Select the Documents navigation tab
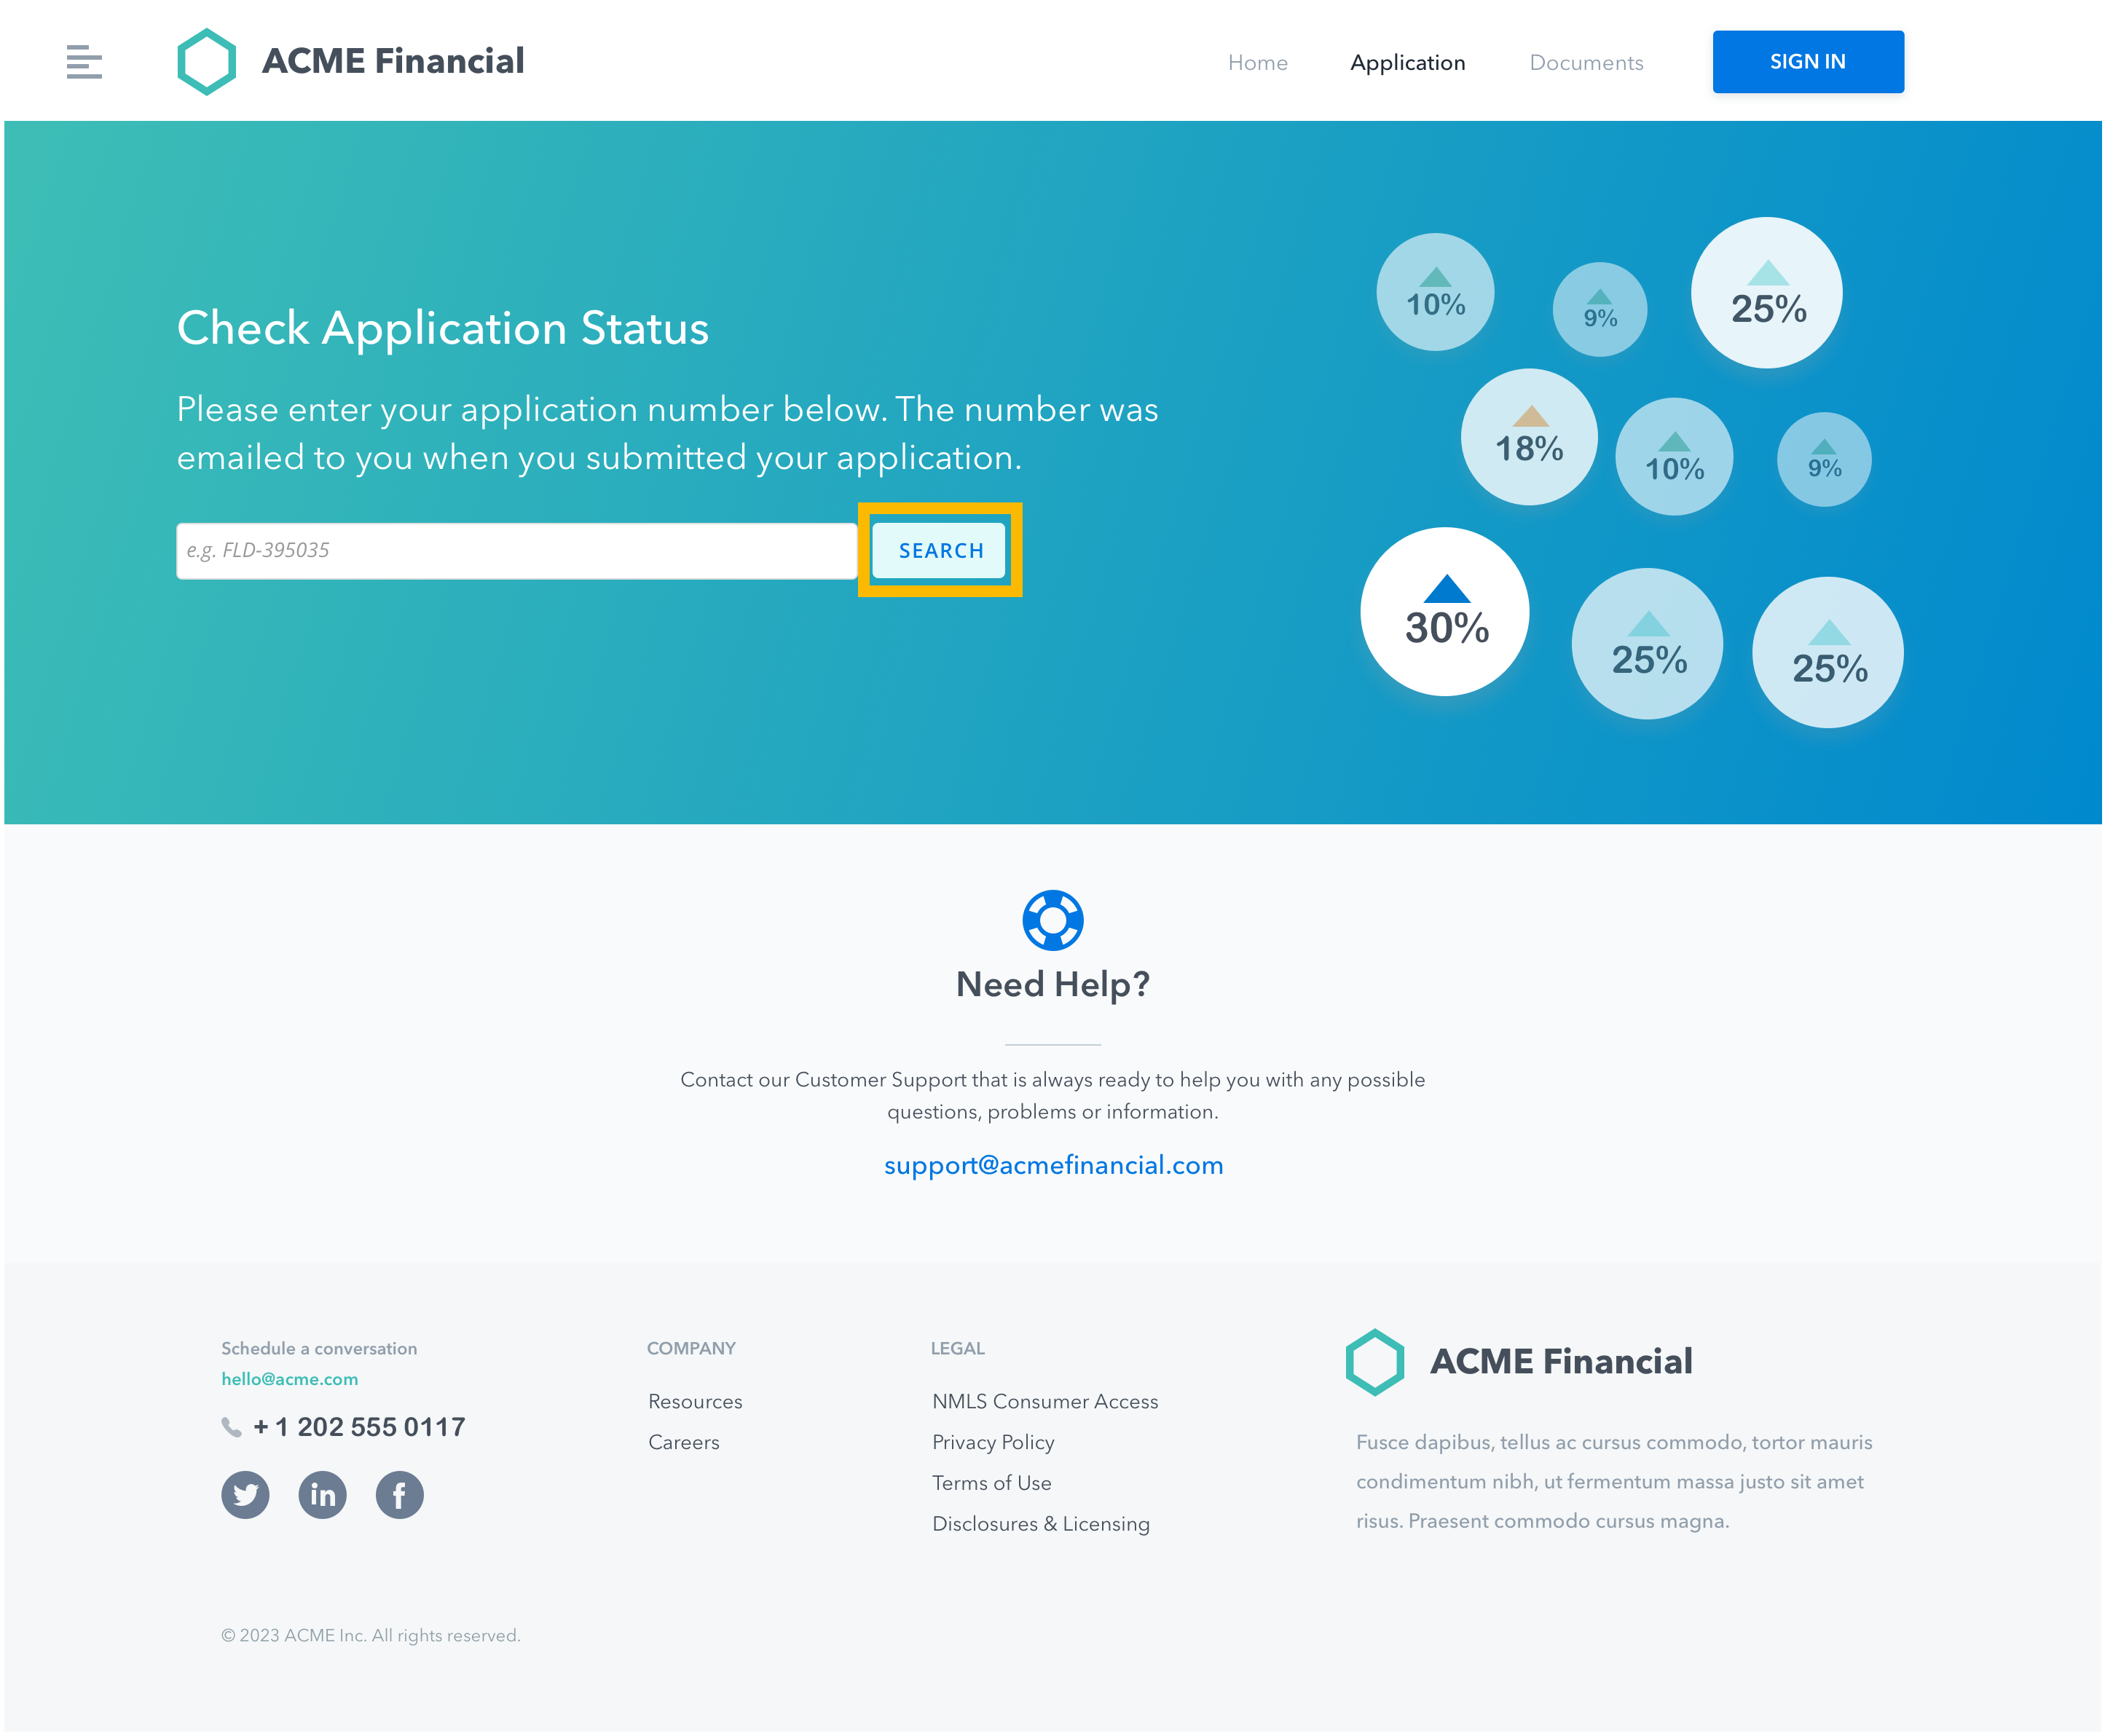2105x1736 pixels. click(x=1586, y=61)
